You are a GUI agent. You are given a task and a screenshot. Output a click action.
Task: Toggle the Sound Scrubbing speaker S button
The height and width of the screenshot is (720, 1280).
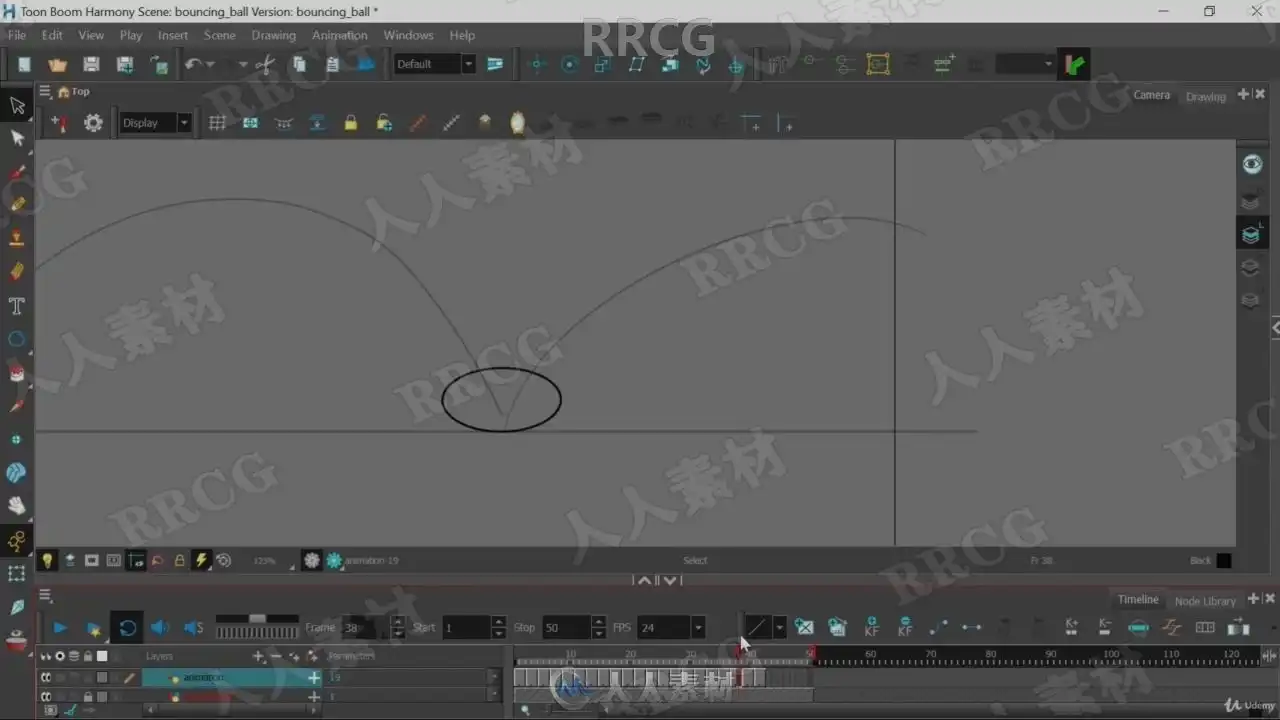tap(193, 628)
